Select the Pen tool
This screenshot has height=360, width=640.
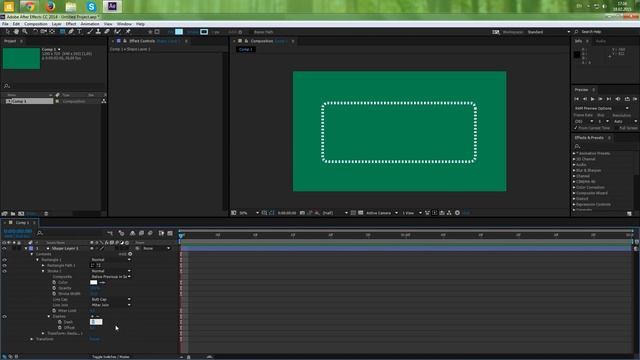click(71, 31)
